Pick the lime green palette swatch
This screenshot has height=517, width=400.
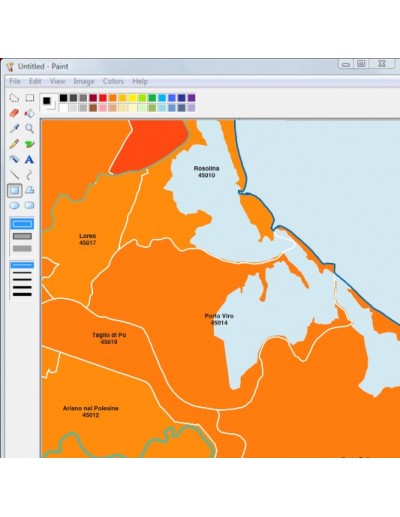coord(142,98)
